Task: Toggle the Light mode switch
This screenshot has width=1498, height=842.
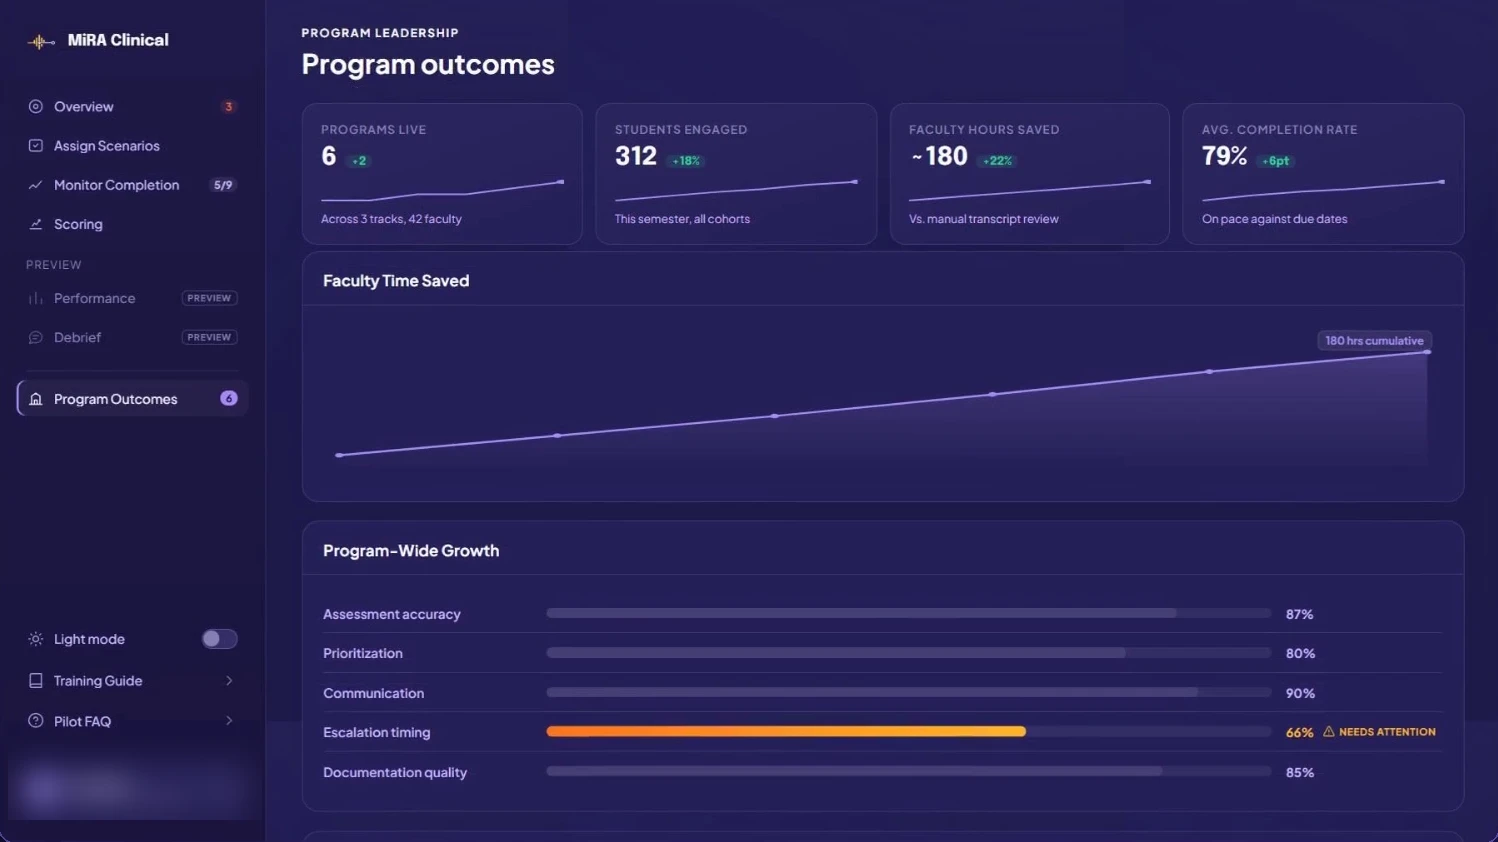Action: pos(219,639)
